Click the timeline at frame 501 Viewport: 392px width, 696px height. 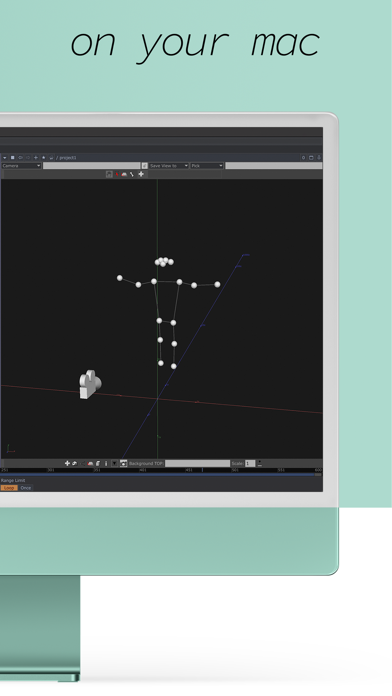point(235,470)
